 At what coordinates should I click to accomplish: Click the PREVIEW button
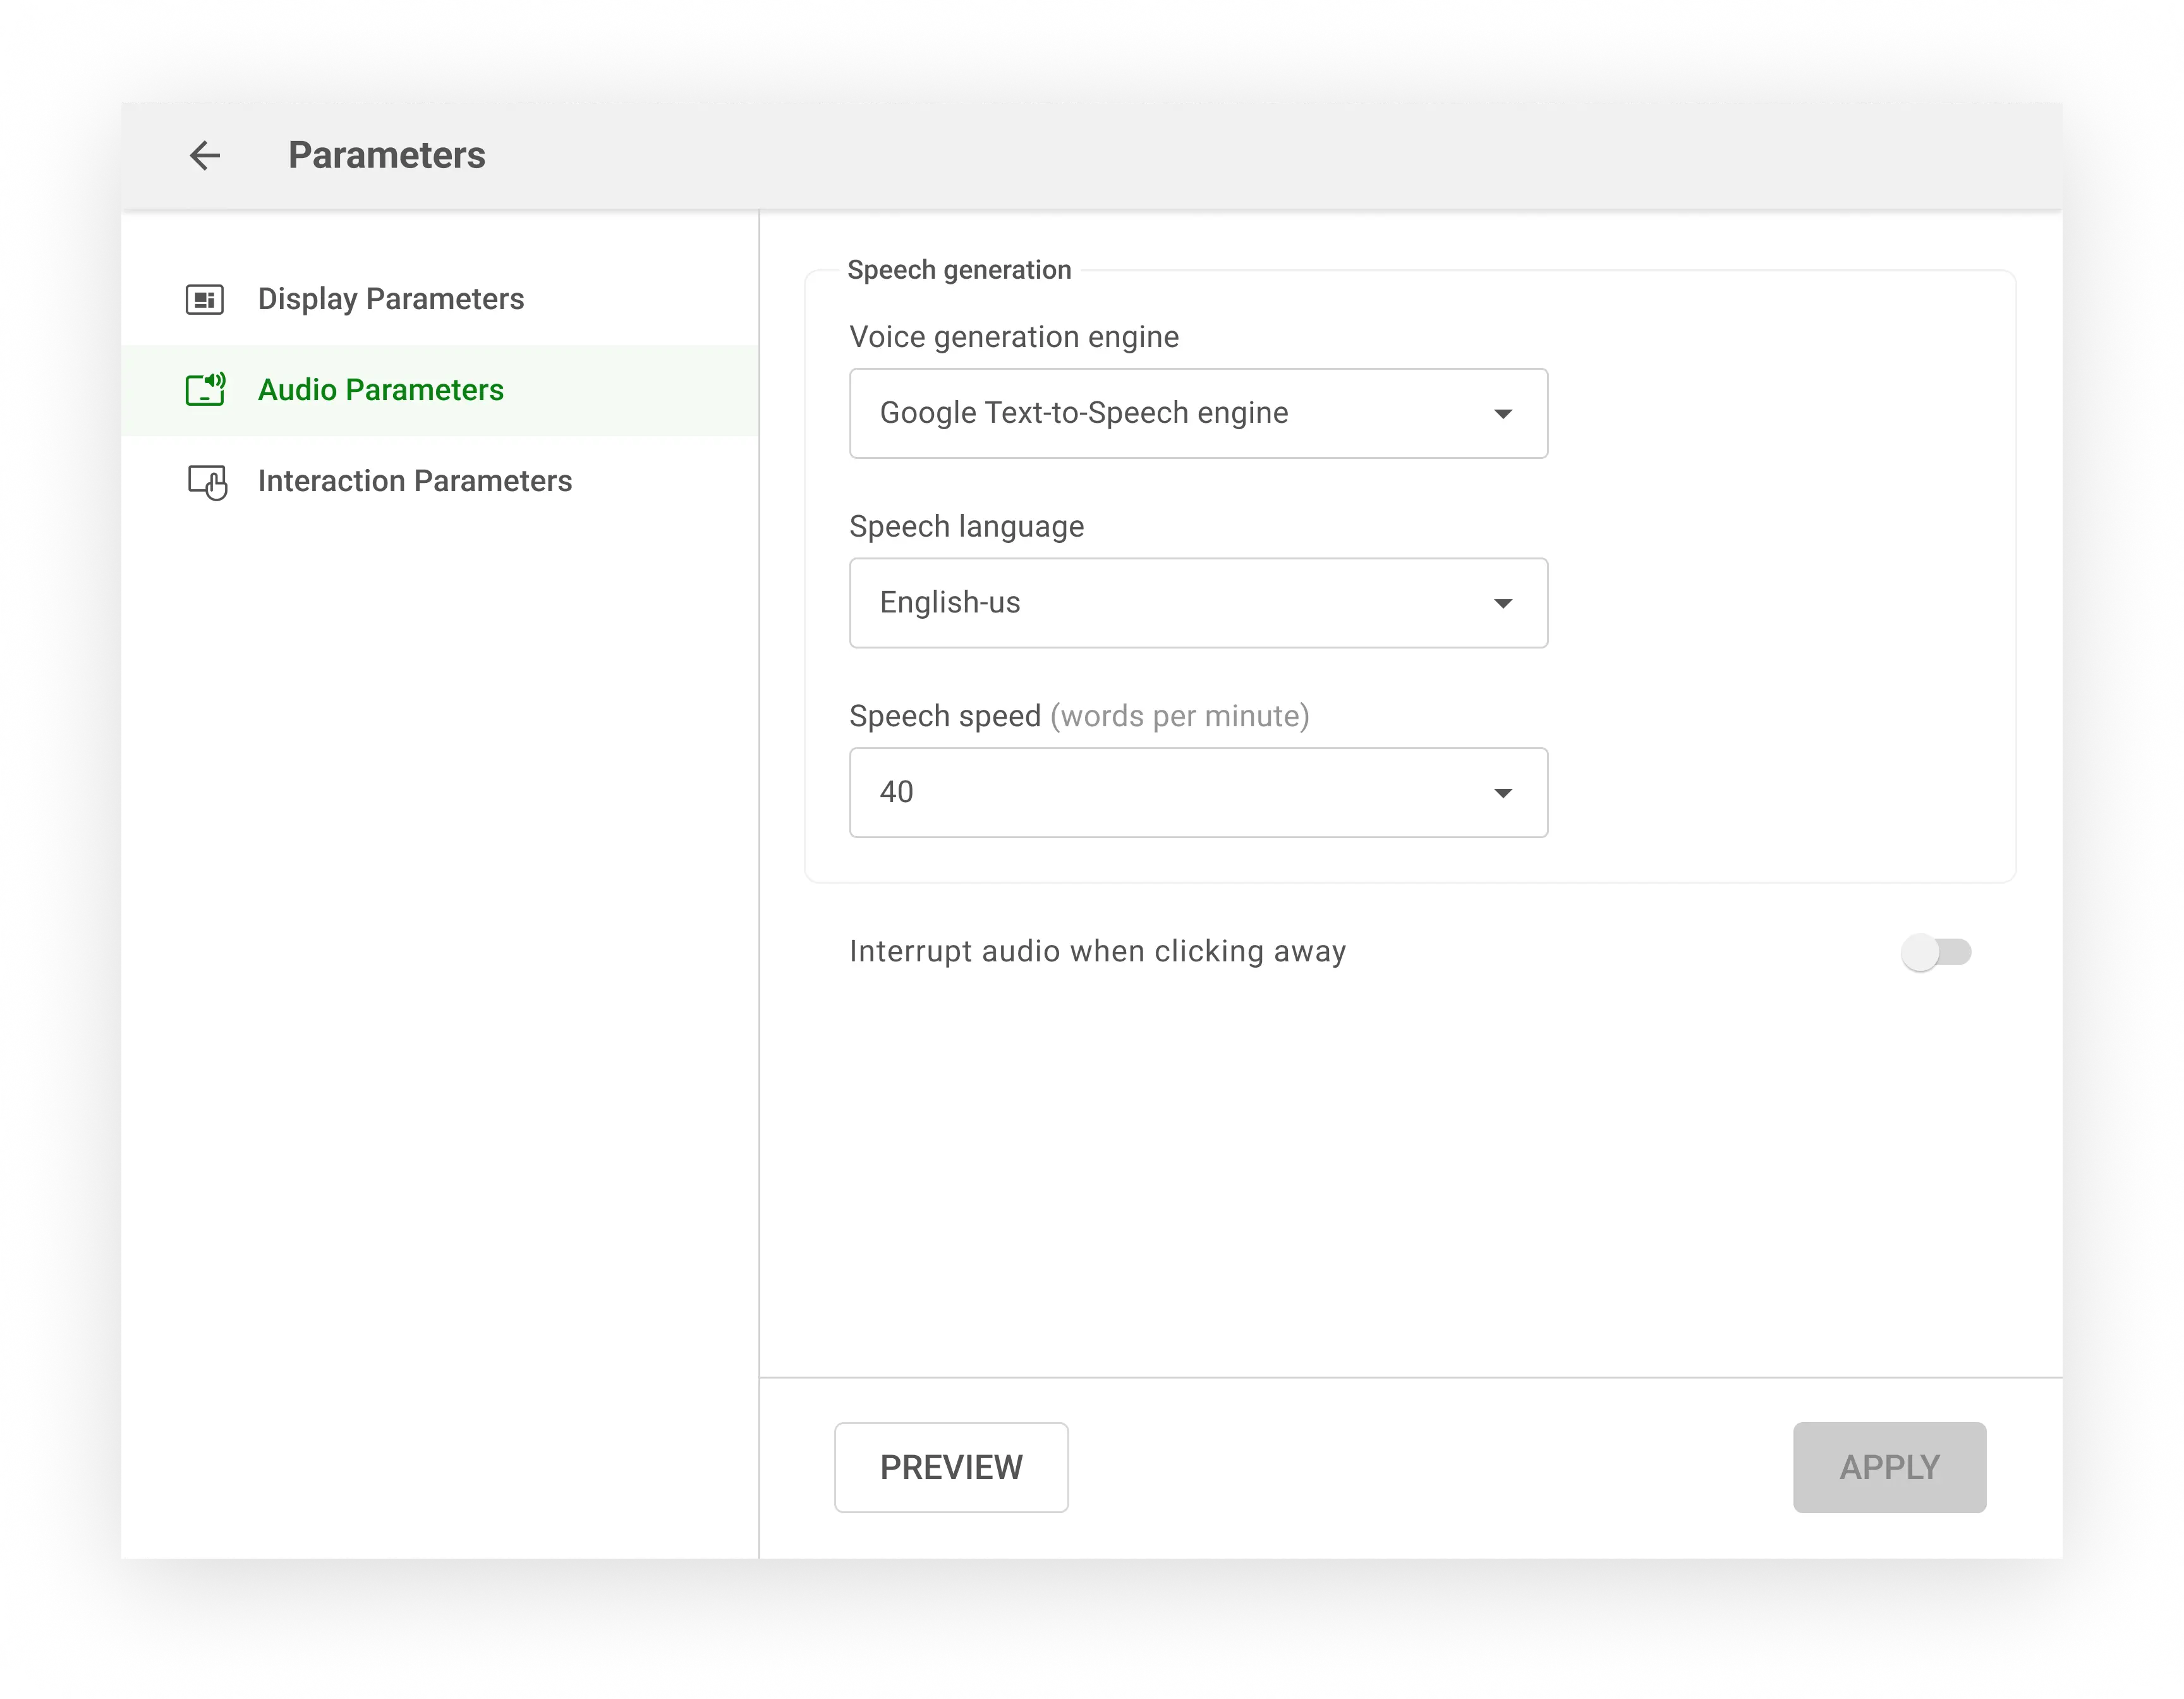pyautogui.click(x=952, y=1466)
